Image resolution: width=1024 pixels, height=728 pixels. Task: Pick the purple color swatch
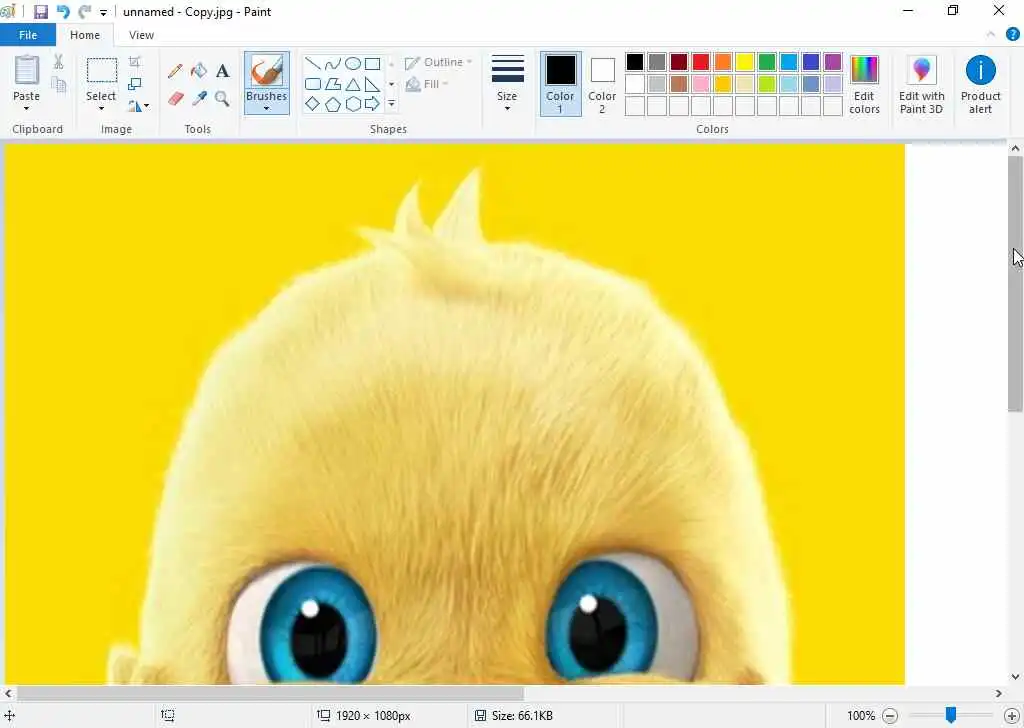click(833, 62)
